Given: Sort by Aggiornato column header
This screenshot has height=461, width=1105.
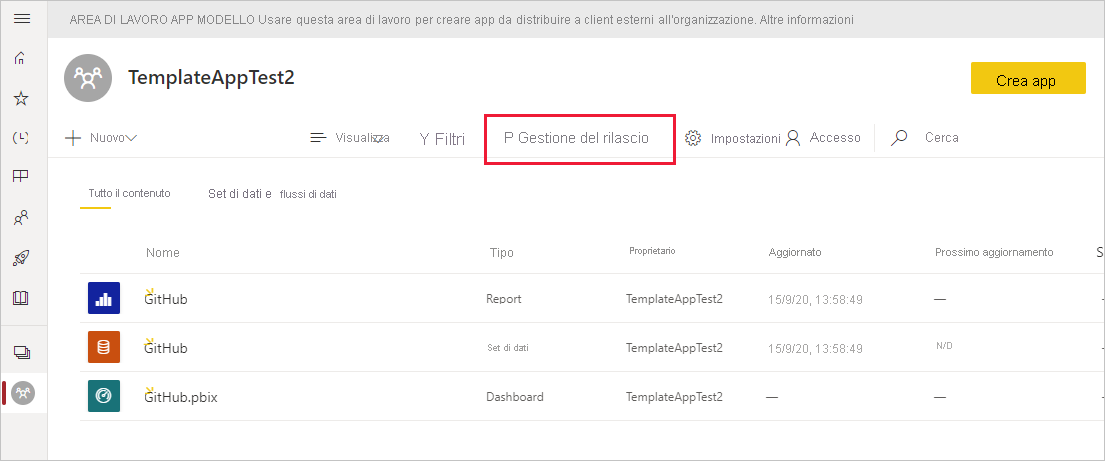Looking at the screenshot, I should 795,252.
